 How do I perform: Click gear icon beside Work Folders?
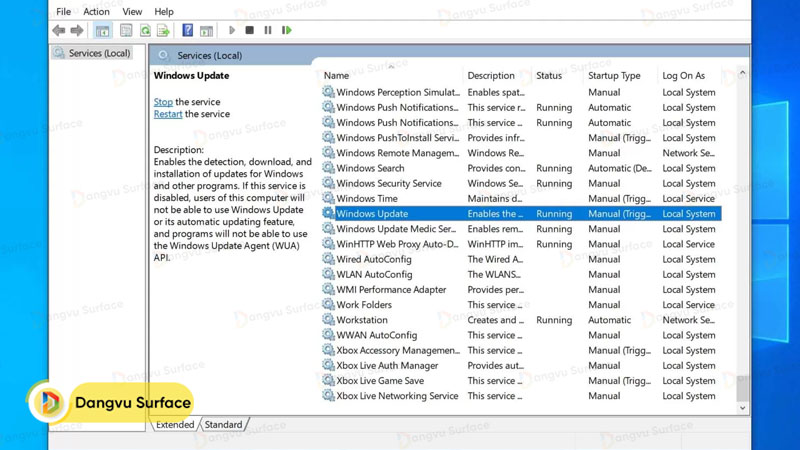[328, 304]
